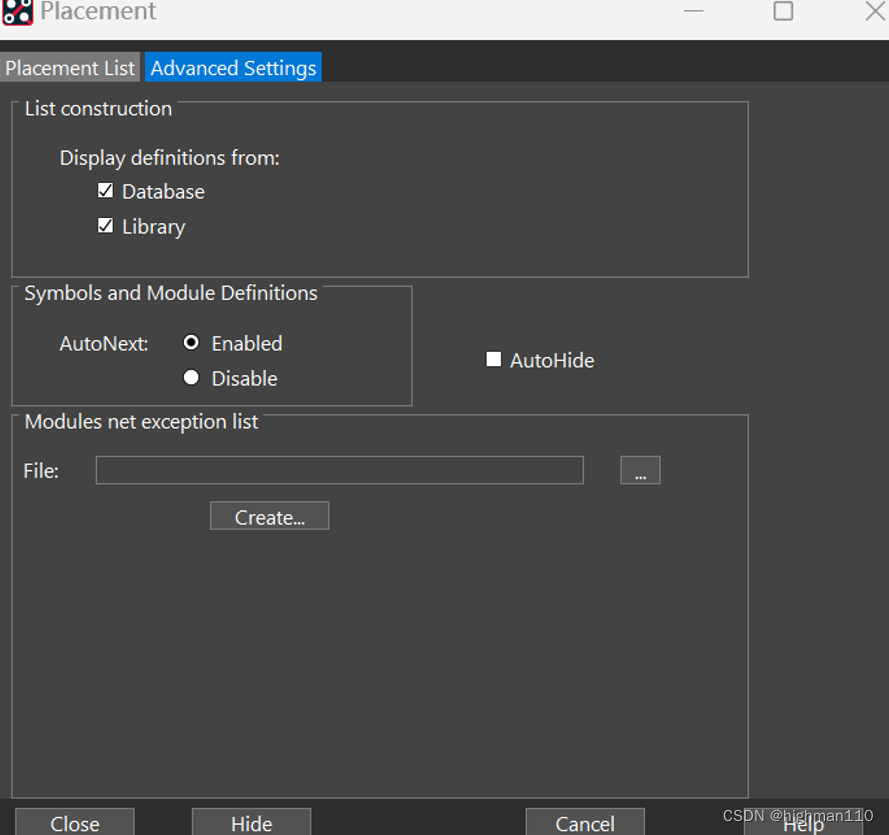Image resolution: width=889 pixels, height=835 pixels.
Task: Click the File: label
Action: 41,471
